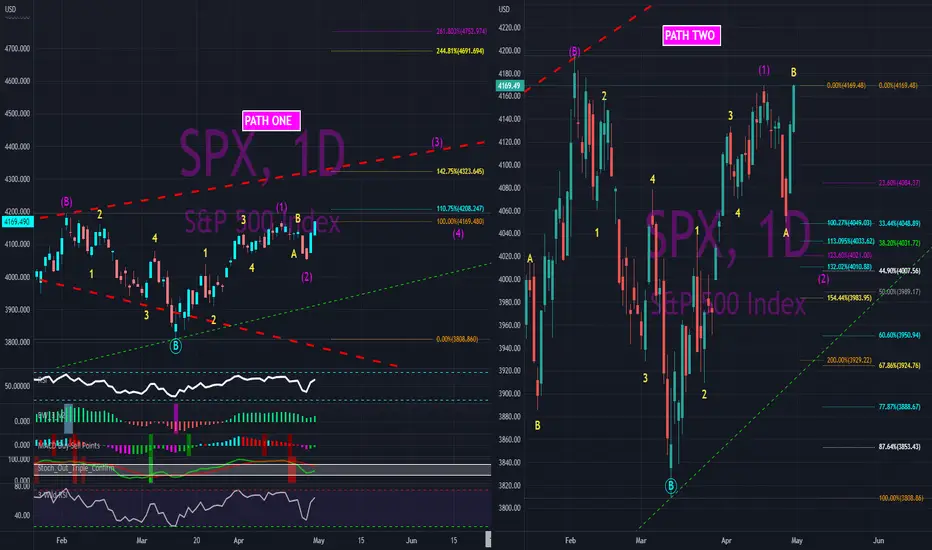Select the 244.81%(4691.694) Fibonacci label

tap(460, 51)
